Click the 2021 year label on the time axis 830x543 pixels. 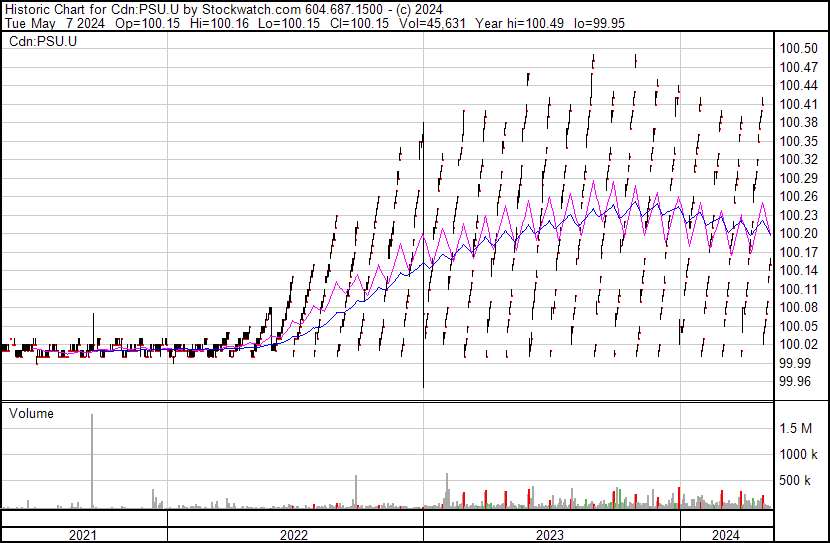[x=83, y=535]
